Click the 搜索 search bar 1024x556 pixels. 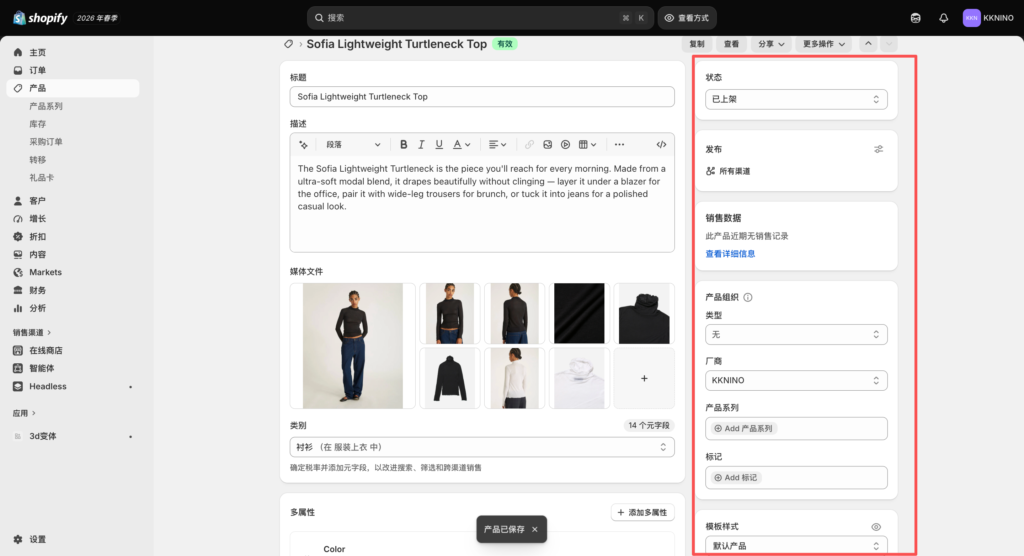tap(479, 18)
